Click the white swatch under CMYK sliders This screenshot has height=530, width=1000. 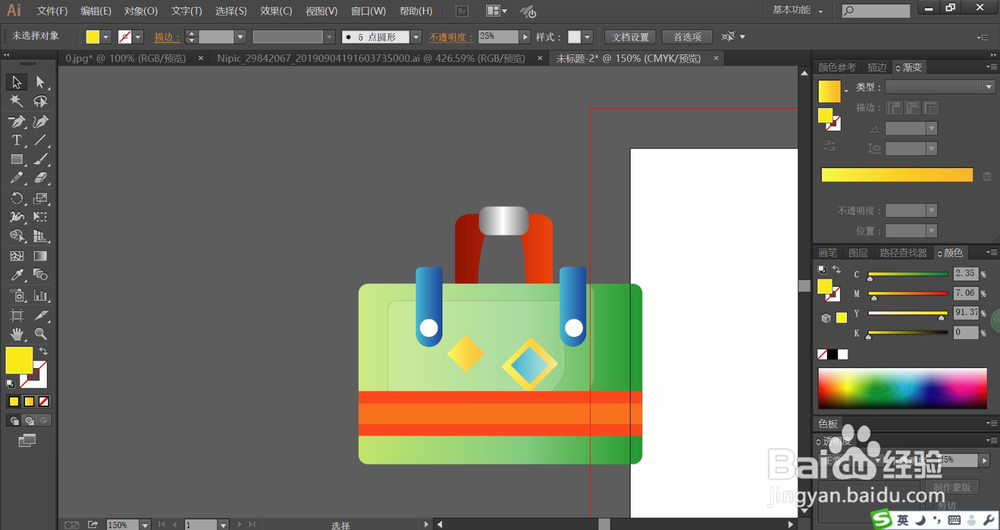point(843,354)
